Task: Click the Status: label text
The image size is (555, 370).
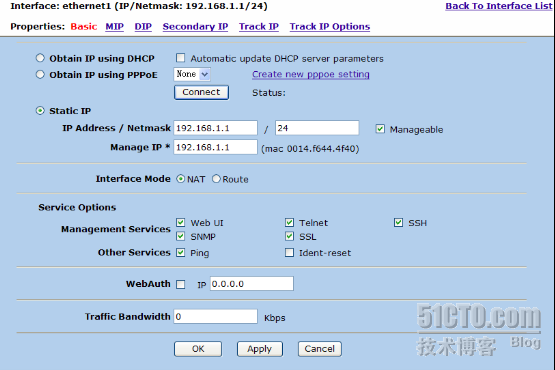Action: pos(269,93)
